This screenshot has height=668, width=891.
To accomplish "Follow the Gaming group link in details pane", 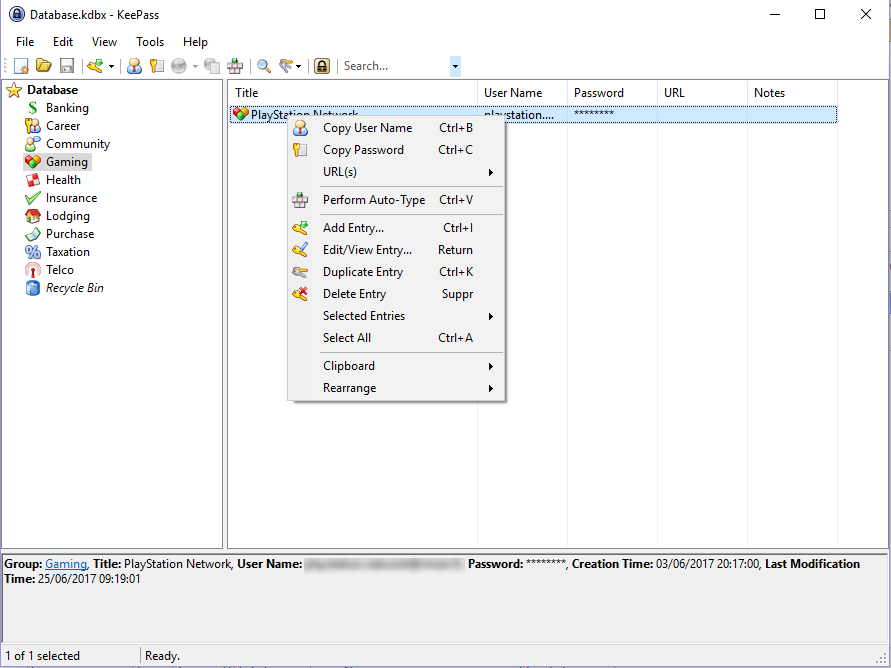I will pyautogui.click(x=66, y=564).
